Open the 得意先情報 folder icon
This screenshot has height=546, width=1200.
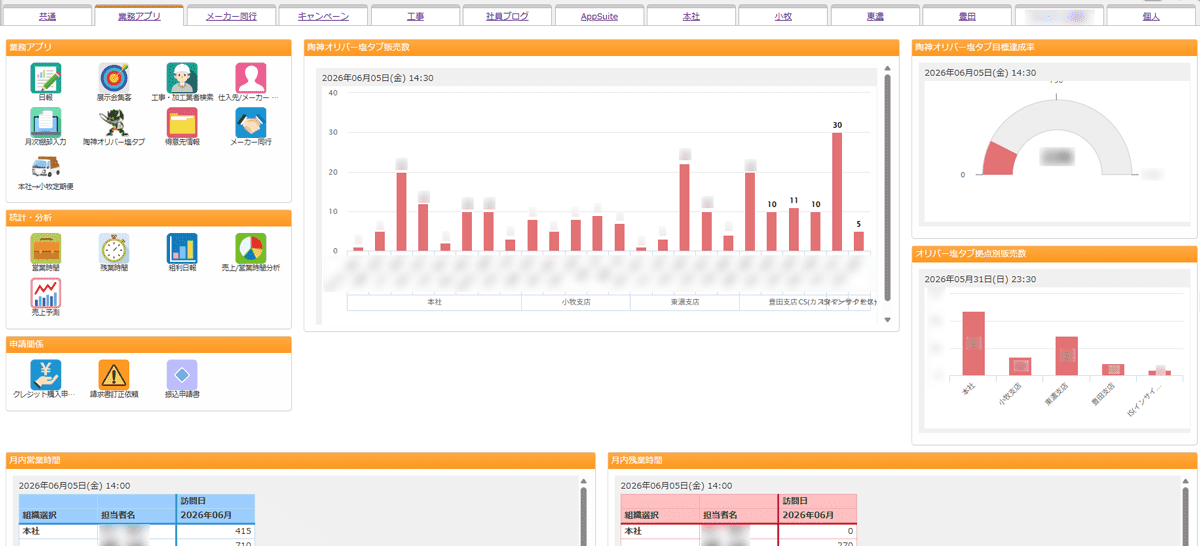click(182, 122)
